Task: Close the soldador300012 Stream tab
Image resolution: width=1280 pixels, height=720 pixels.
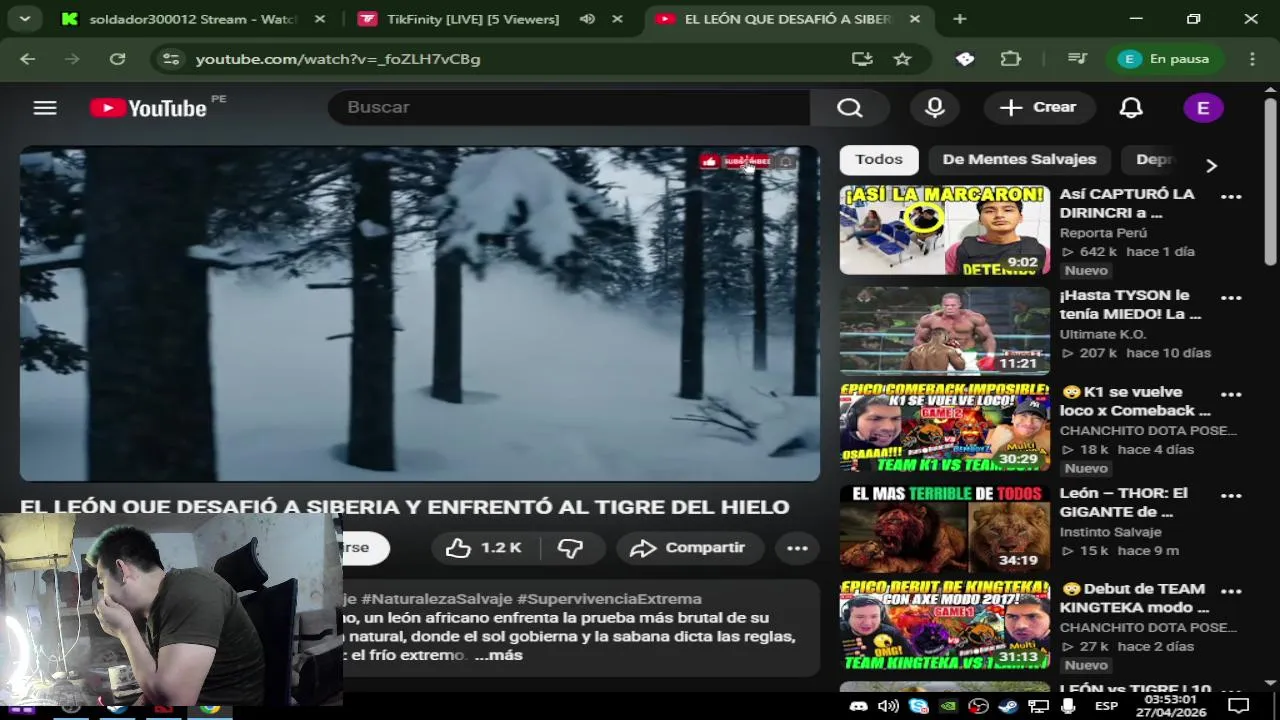Action: coord(319,19)
